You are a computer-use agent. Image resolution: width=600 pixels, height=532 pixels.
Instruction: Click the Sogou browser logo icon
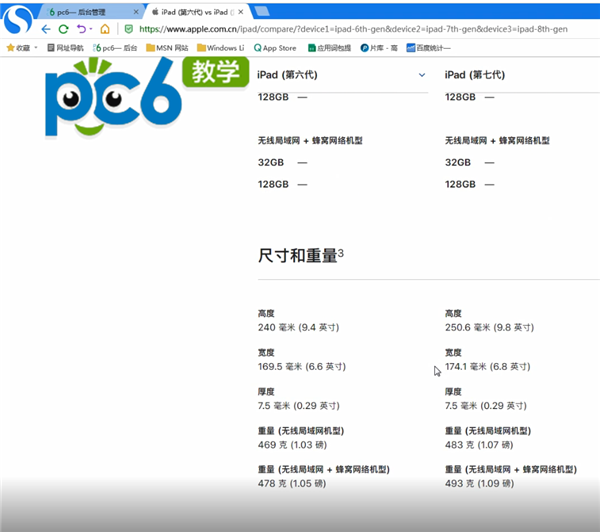tap(17, 20)
